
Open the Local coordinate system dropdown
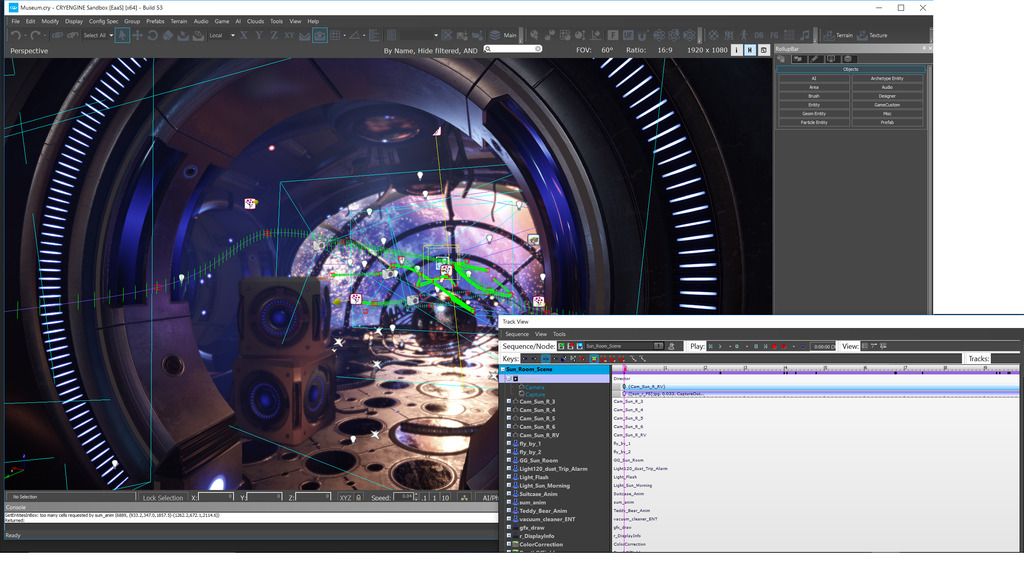pyautogui.click(x=222, y=35)
